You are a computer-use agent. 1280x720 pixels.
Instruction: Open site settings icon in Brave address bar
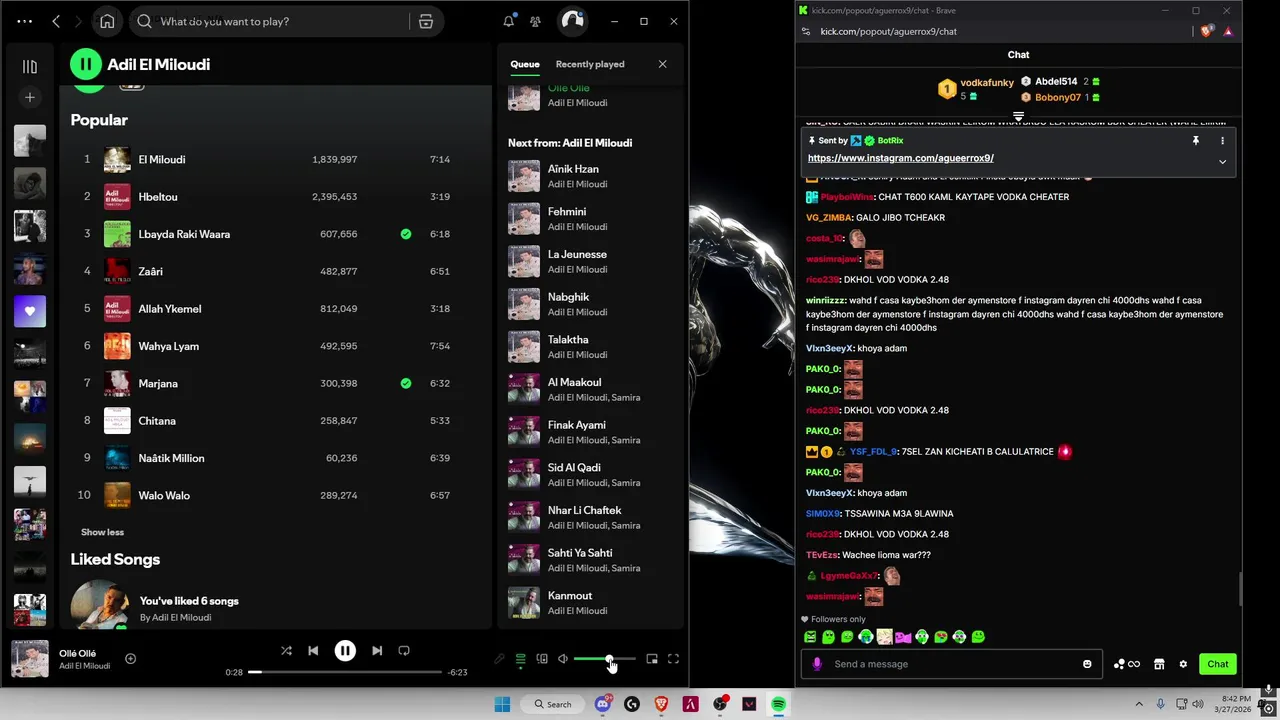(806, 31)
